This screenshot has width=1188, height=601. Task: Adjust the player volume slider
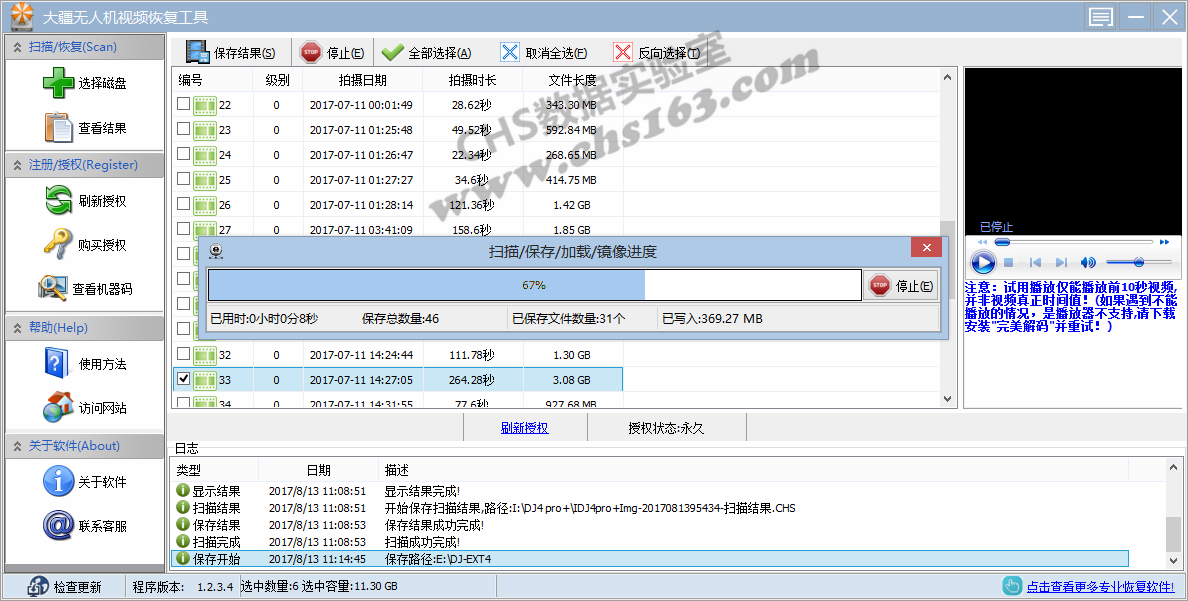pyautogui.click(x=1136, y=262)
